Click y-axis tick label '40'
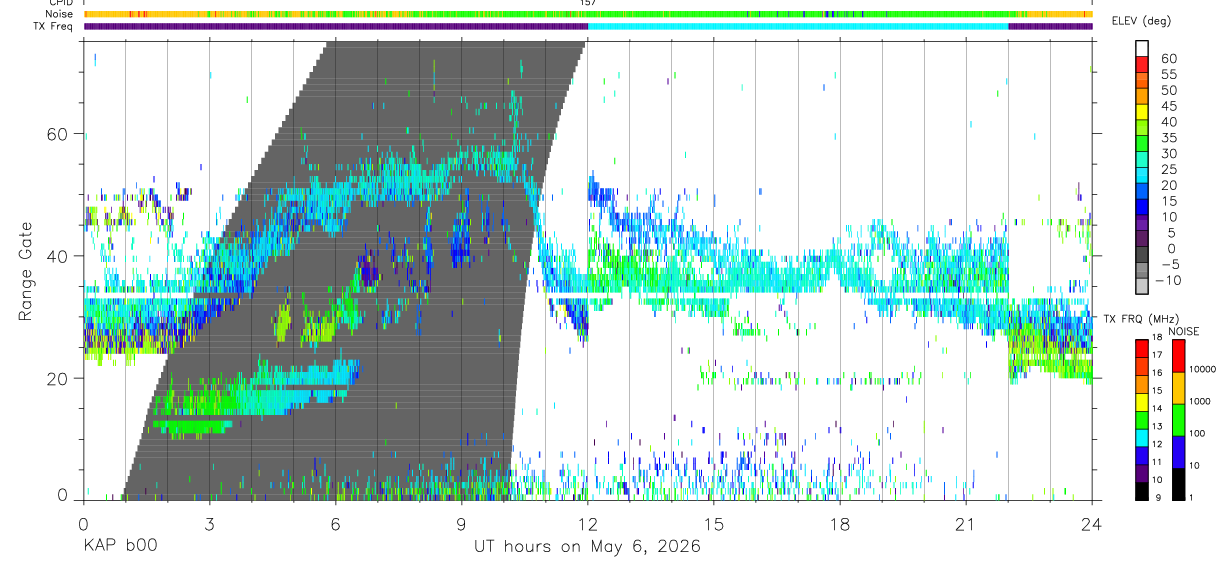Screen dimensions: 1228x567 click(x=59, y=256)
